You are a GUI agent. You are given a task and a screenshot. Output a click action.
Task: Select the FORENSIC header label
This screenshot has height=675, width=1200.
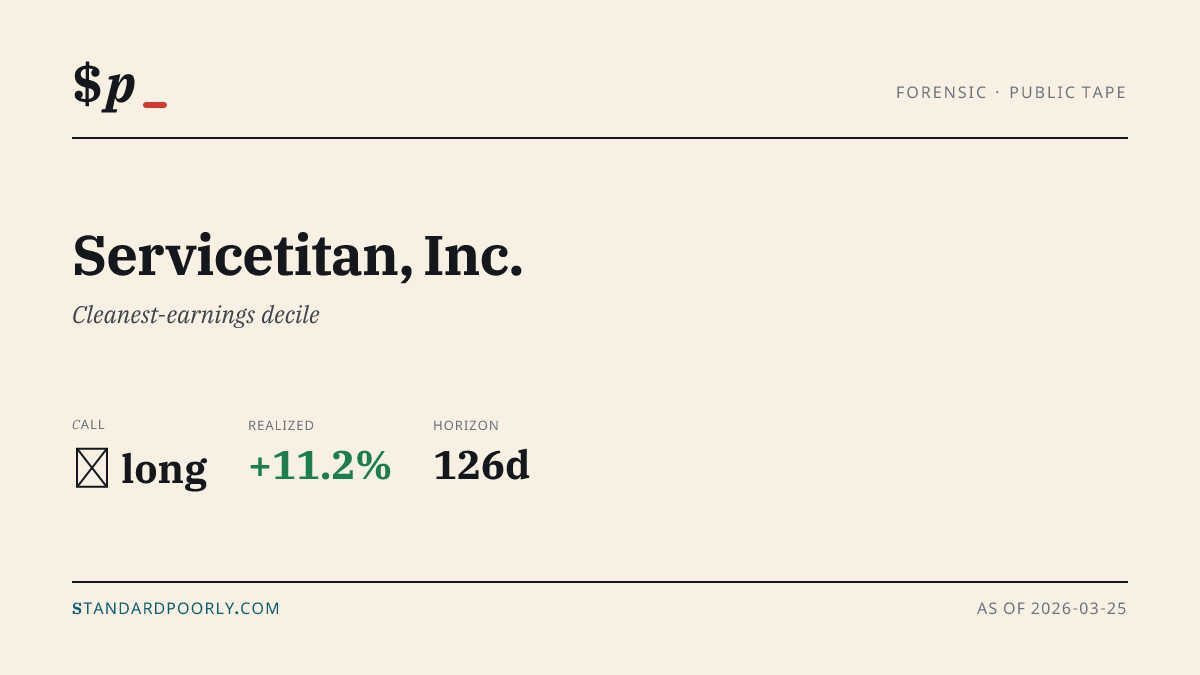click(x=941, y=93)
